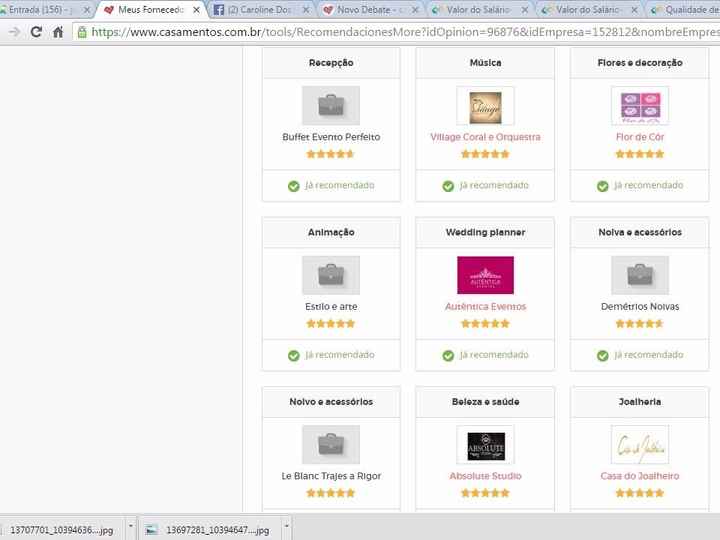Open the Village Coral e Orquestra link

[485, 137]
